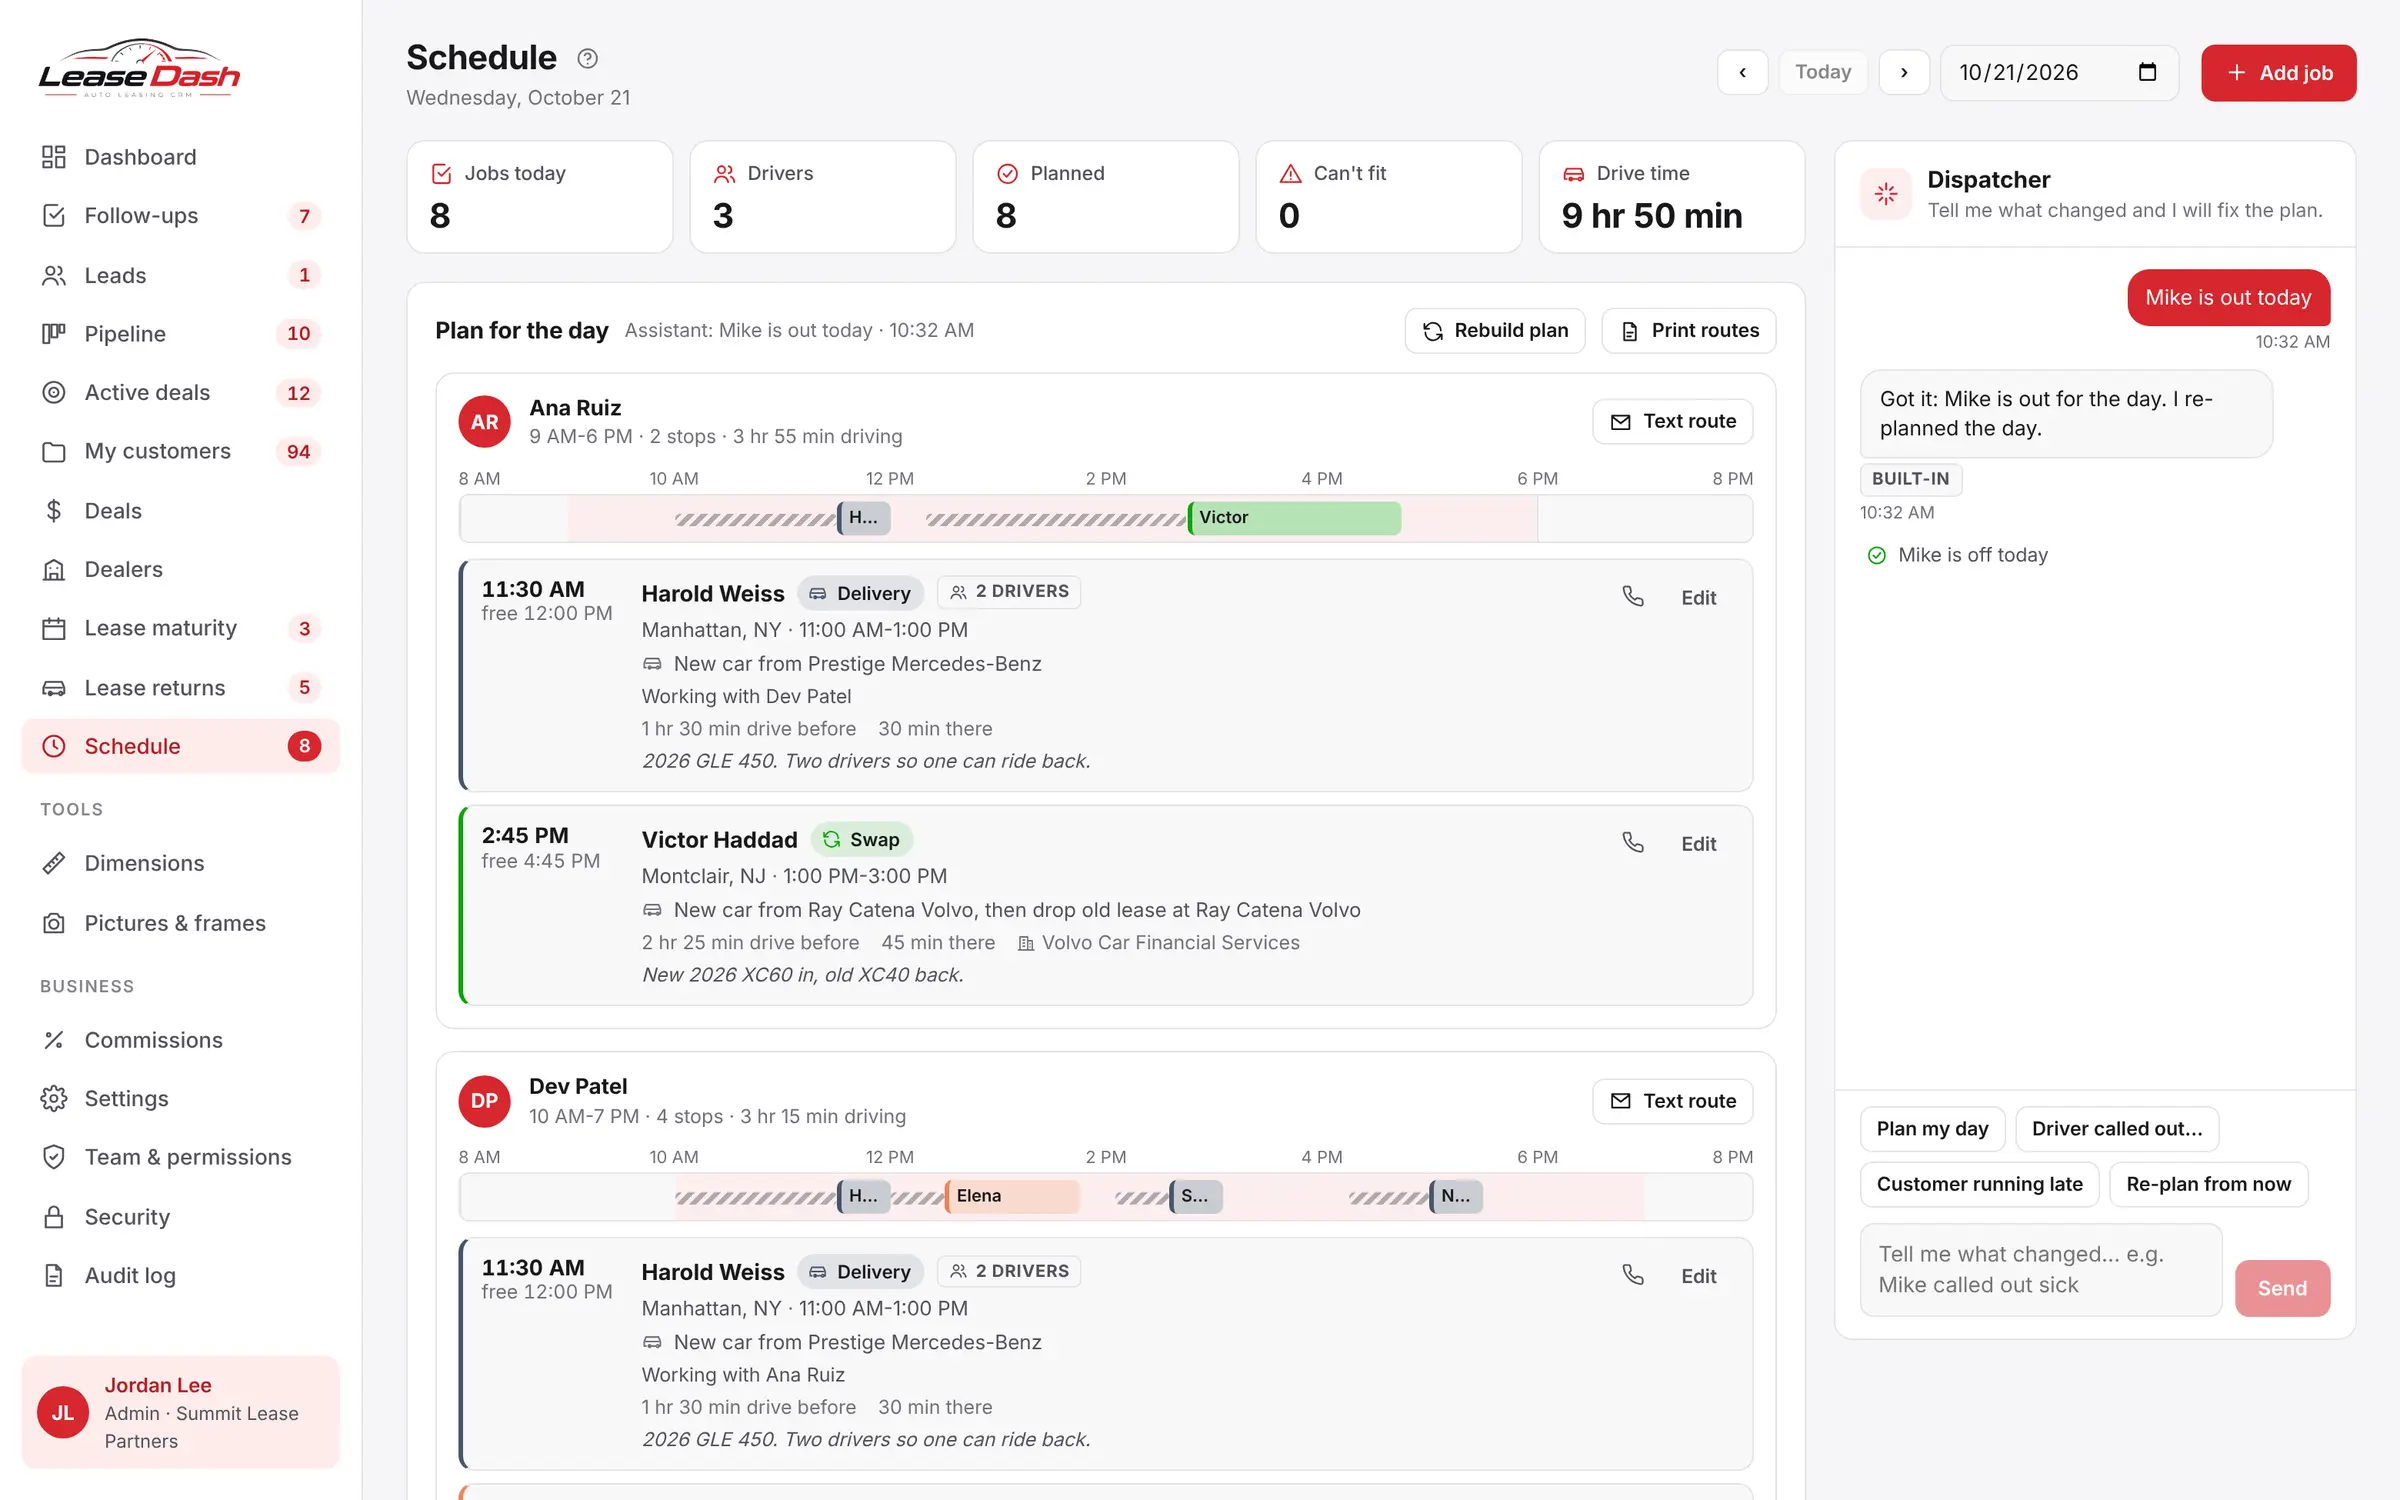The height and width of the screenshot is (1500, 2400).
Task: Click the help icon beside Schedule title
Action: (587, 59)
